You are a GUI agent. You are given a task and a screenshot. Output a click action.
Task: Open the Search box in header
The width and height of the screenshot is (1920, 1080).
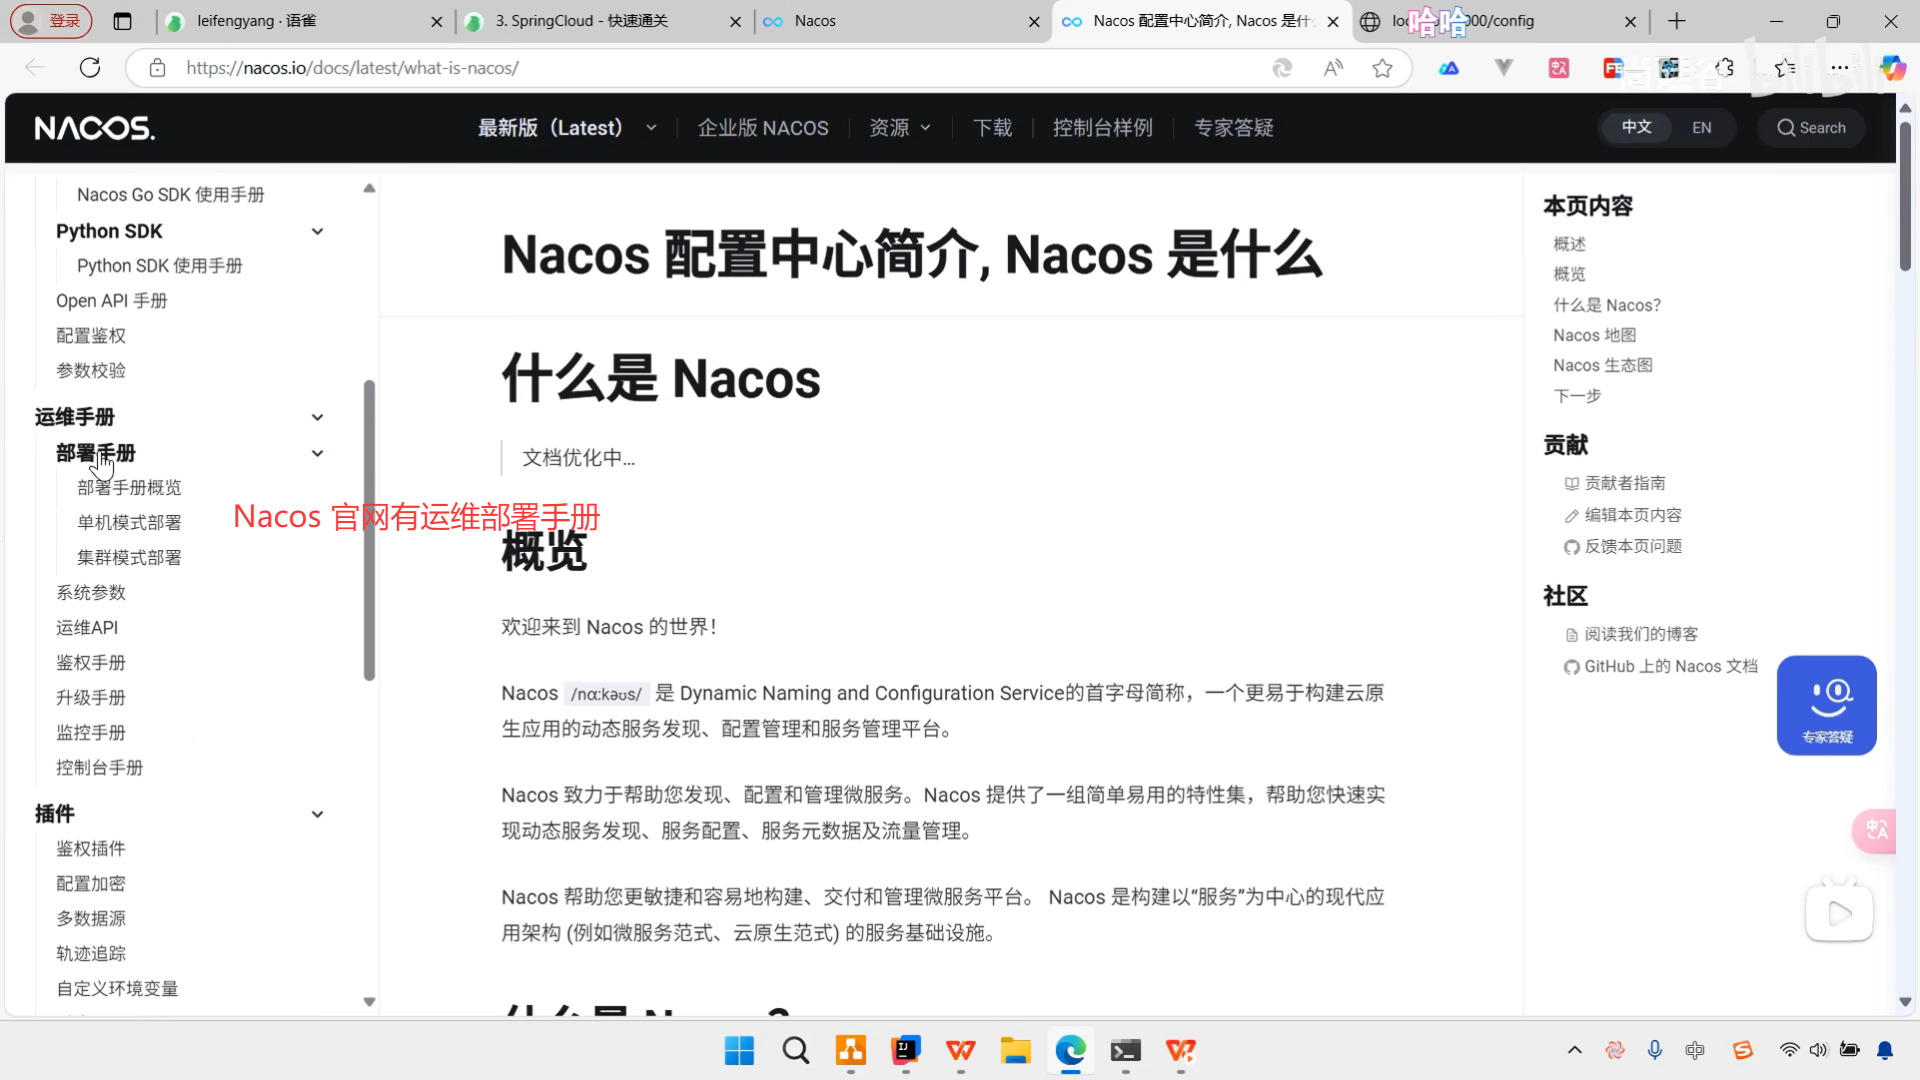click(x=1811, y=128)
